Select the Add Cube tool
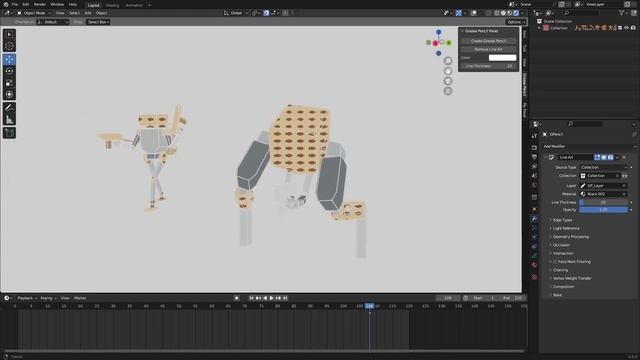 click(x=9, y=133)
